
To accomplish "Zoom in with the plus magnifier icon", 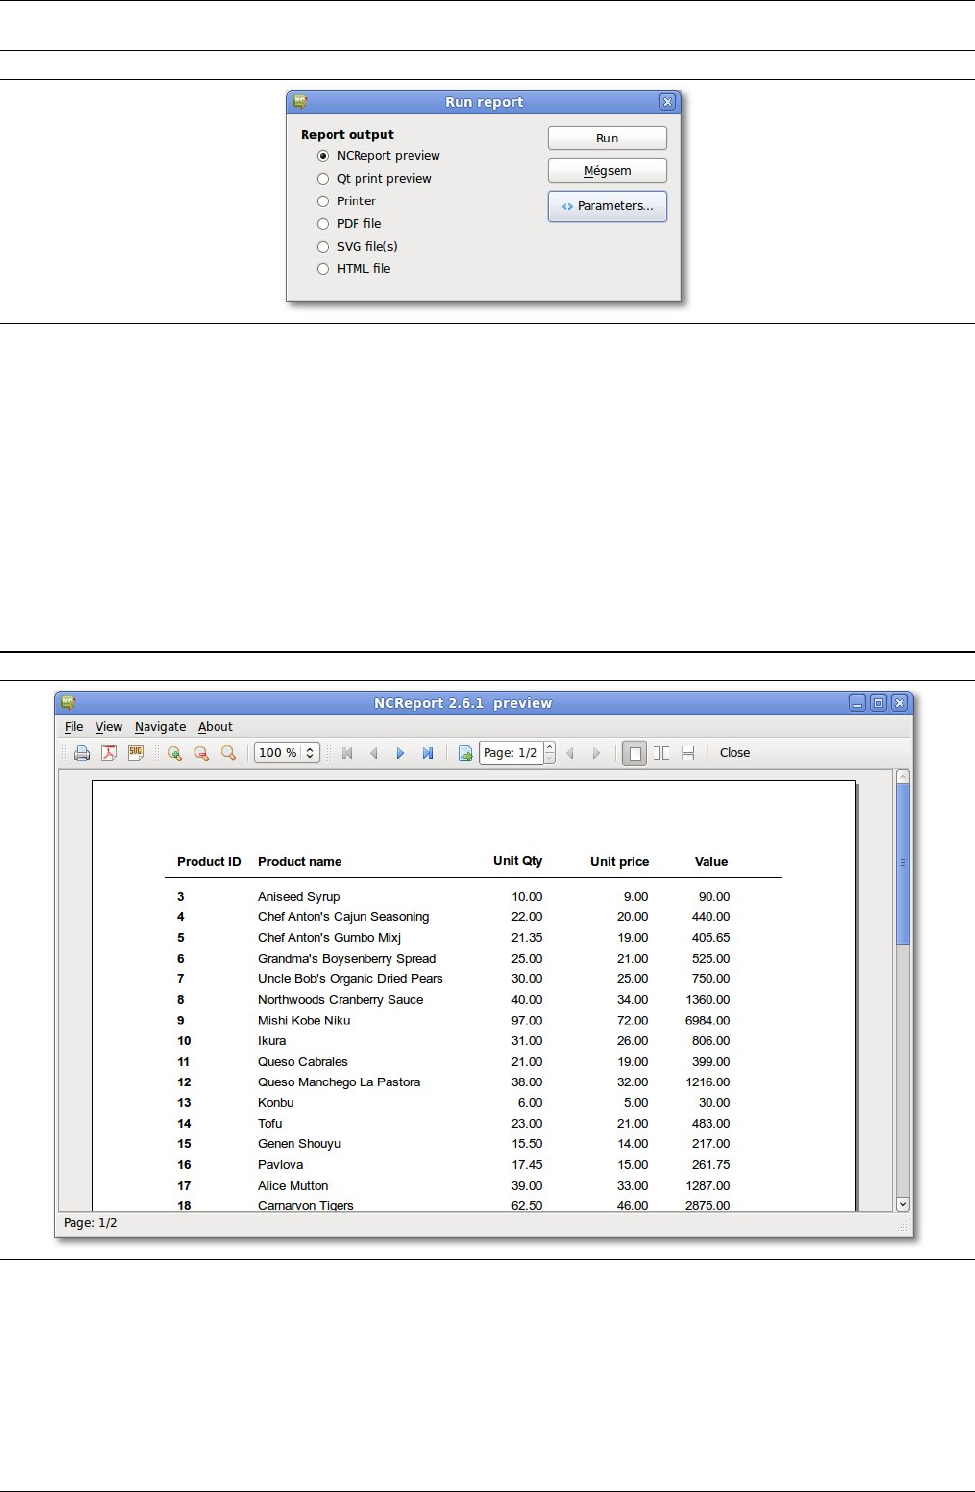I will (175, 753).
